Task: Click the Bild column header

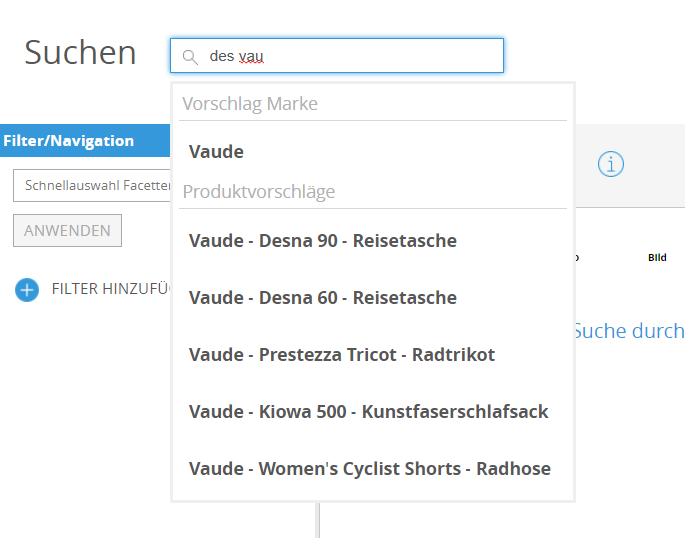Action: click(x=657, y=258)
